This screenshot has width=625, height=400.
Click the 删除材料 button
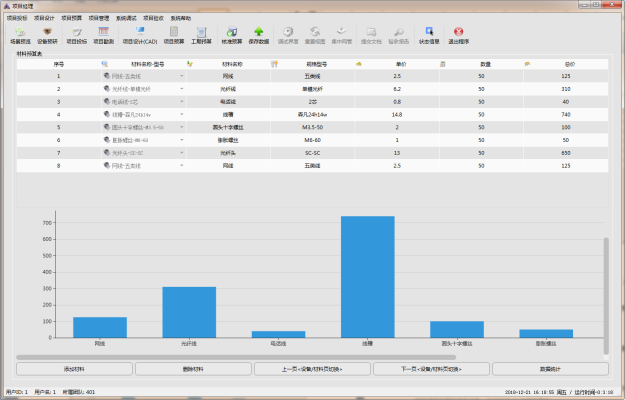coord(193,369)
